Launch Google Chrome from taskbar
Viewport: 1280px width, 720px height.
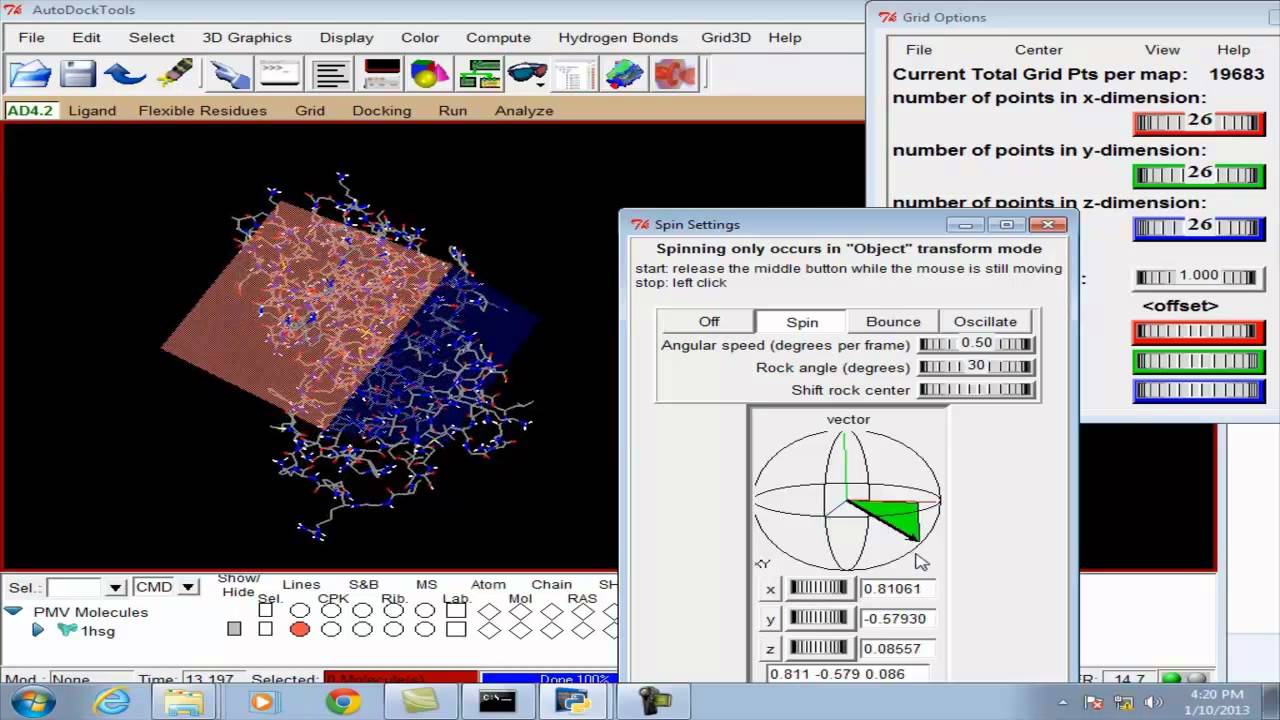[x=342, y=702]
